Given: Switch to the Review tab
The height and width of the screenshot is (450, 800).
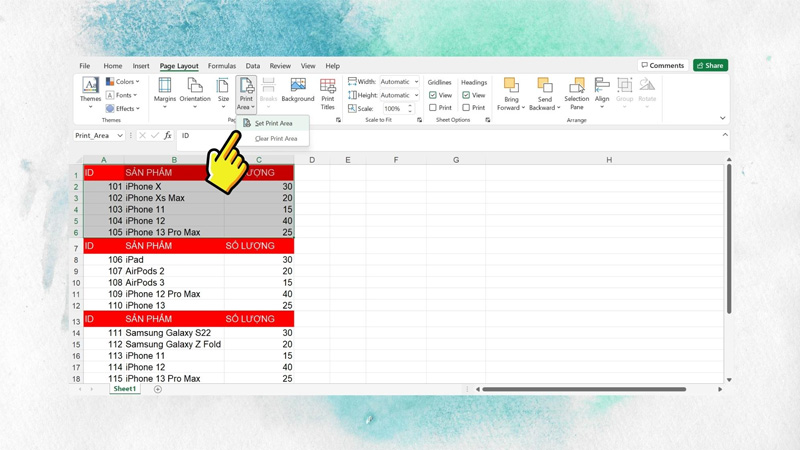Looking at the screenshot, I should 280,66.
